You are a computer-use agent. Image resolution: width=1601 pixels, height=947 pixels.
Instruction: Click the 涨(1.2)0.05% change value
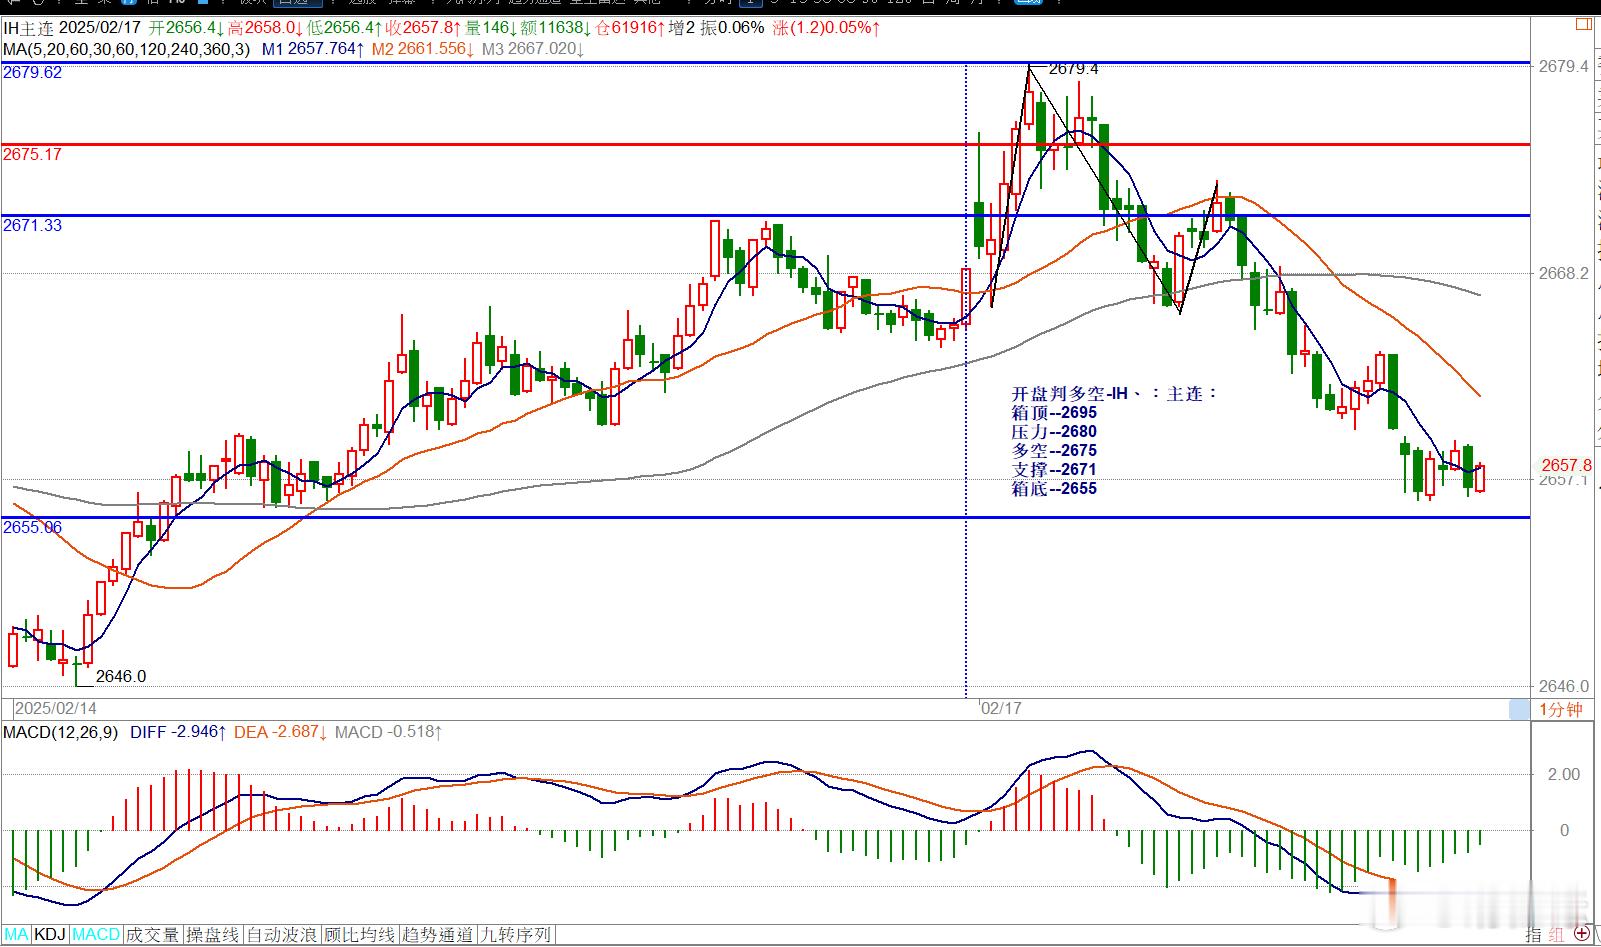[826, 28]
